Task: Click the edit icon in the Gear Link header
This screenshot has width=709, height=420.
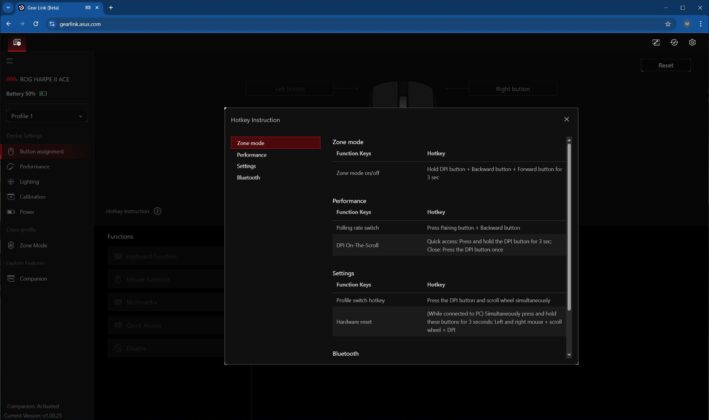Action: (x=656, y=42)
